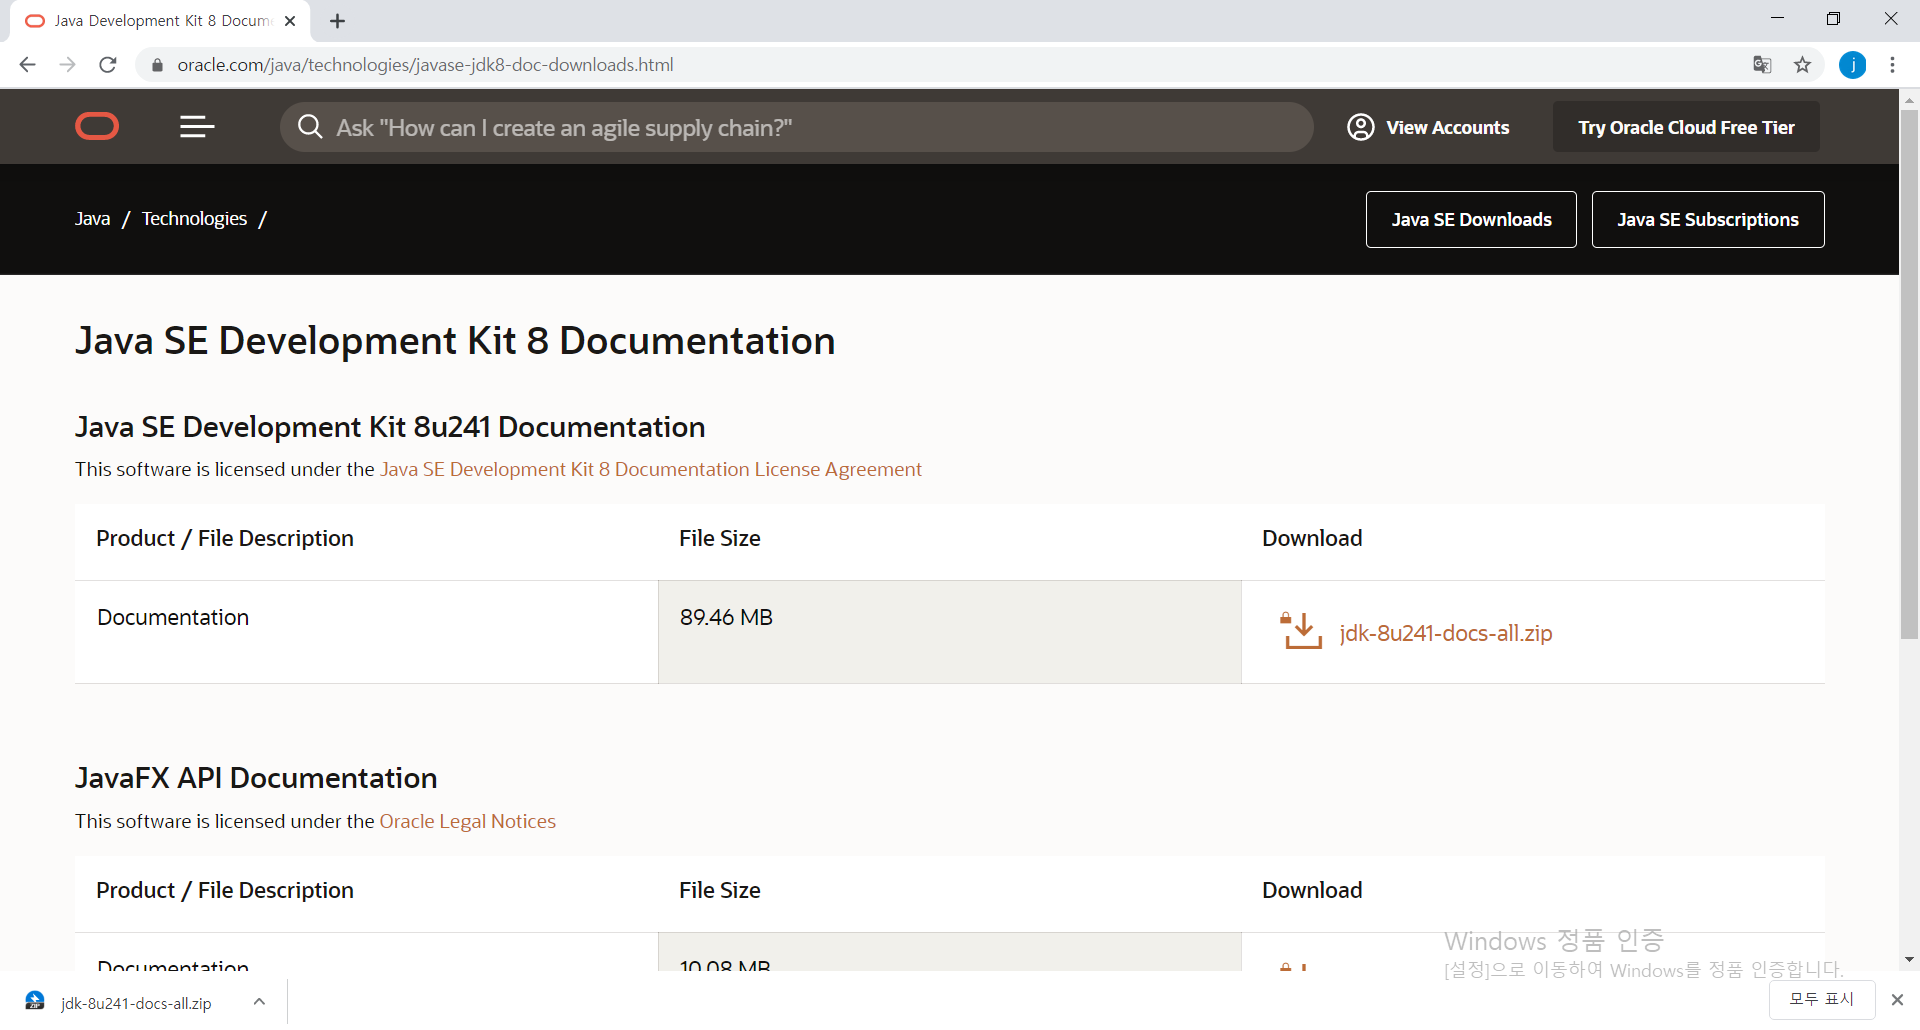This screenshot has height=1030, width=1920.
Task: Close the Java Development Kit tab
Action: (290, 21)
